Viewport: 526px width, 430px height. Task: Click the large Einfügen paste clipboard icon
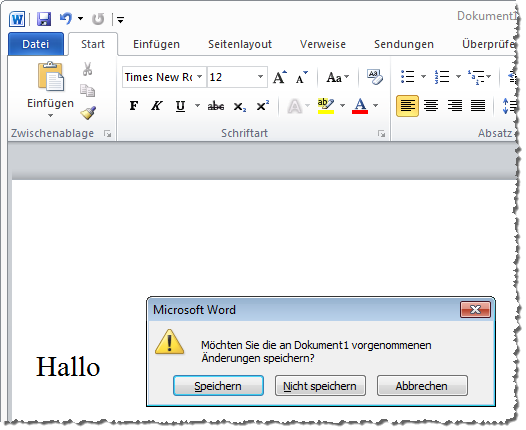coord(50,77)
